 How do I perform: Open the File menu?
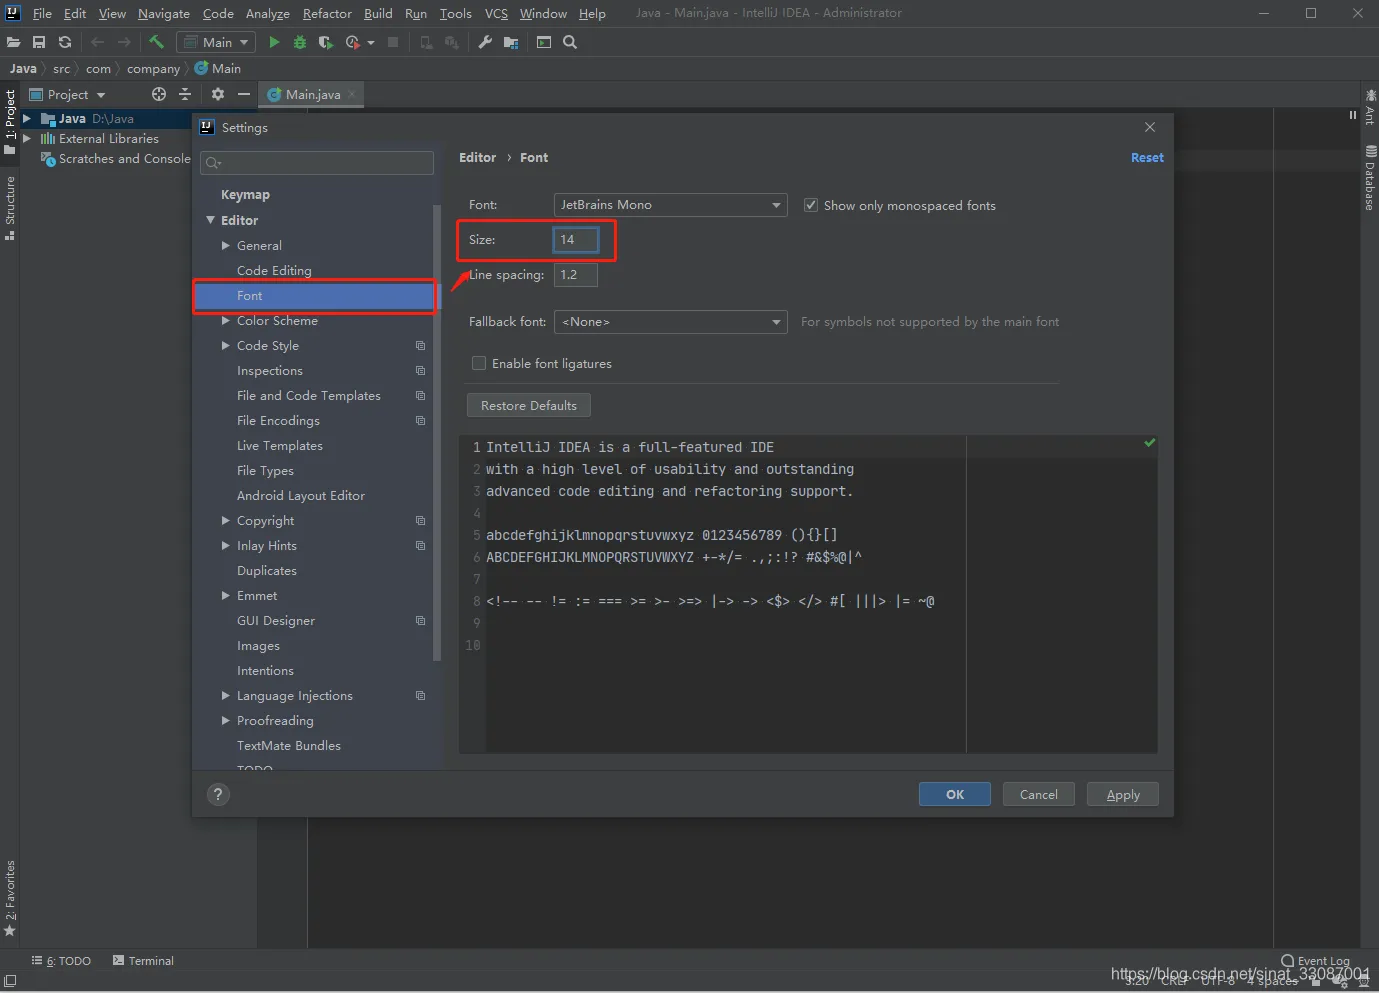42,13
